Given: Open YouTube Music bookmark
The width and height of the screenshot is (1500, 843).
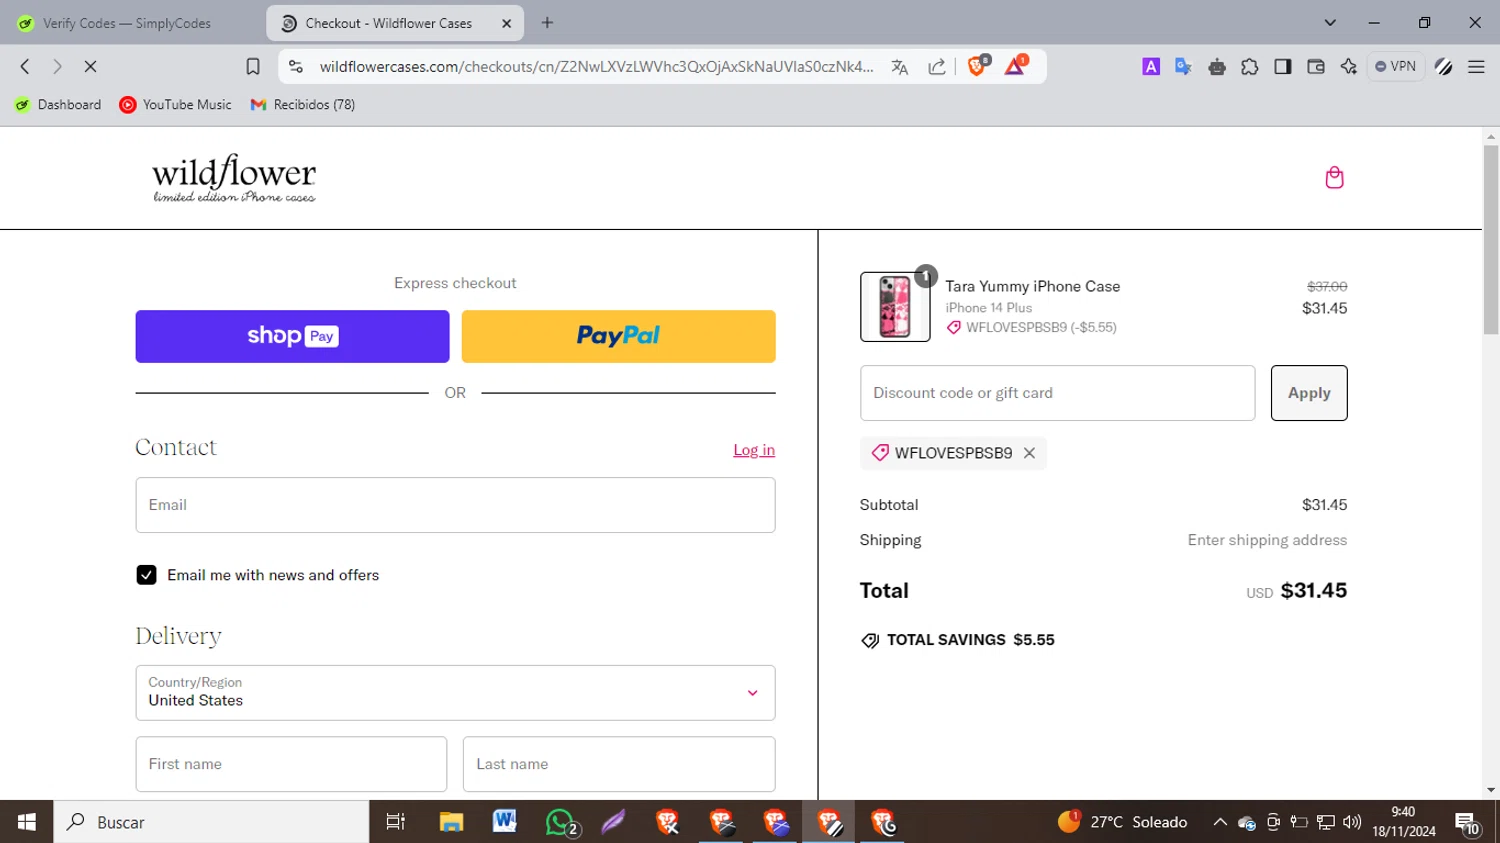Looking at the screenshot, I should click(x=175, y=104).
